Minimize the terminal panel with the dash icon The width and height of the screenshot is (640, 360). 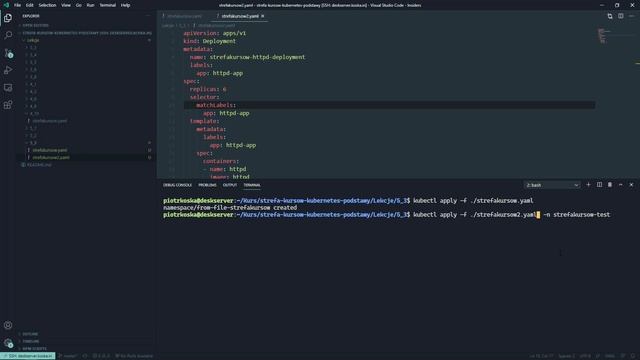click(620, 185)
